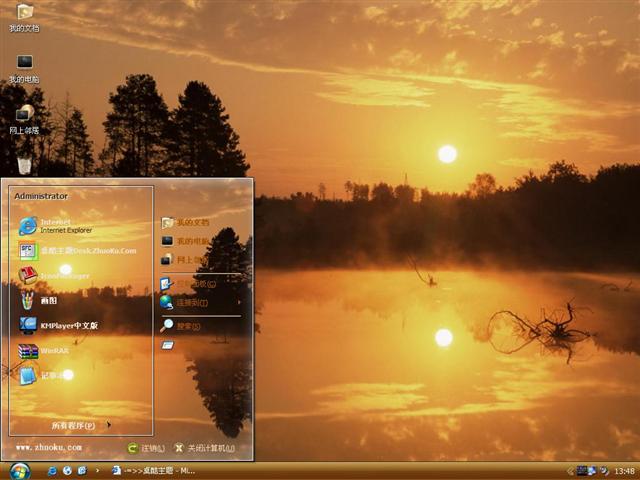The image size is (640, 480).
Task: Open 我的文档 in Start menu right pane
Action: 190,222
